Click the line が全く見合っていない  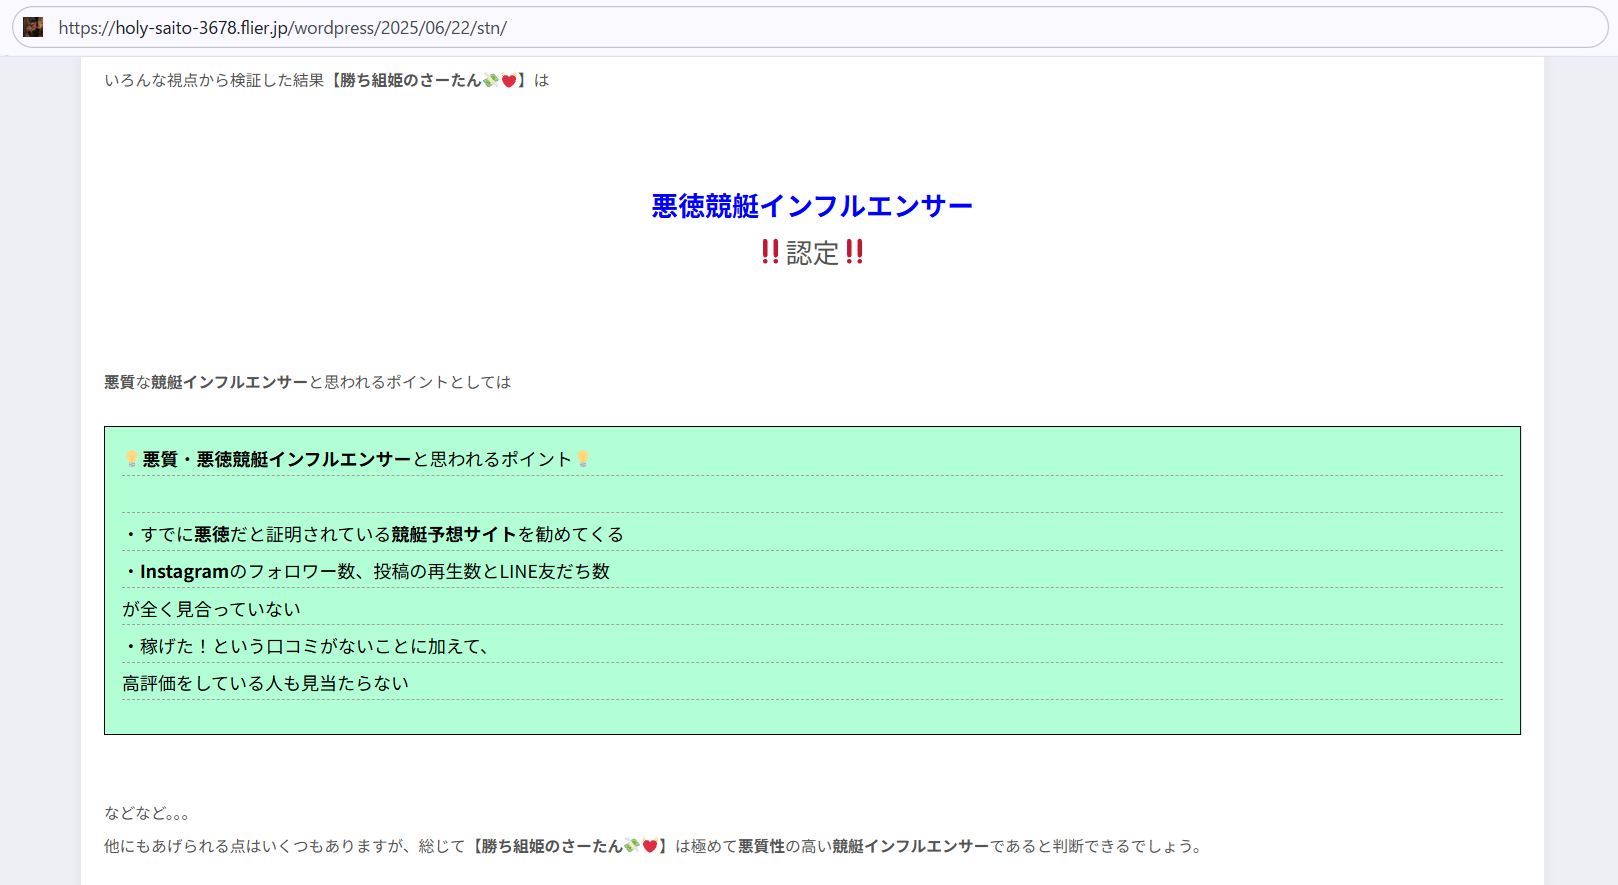(211, 609)
